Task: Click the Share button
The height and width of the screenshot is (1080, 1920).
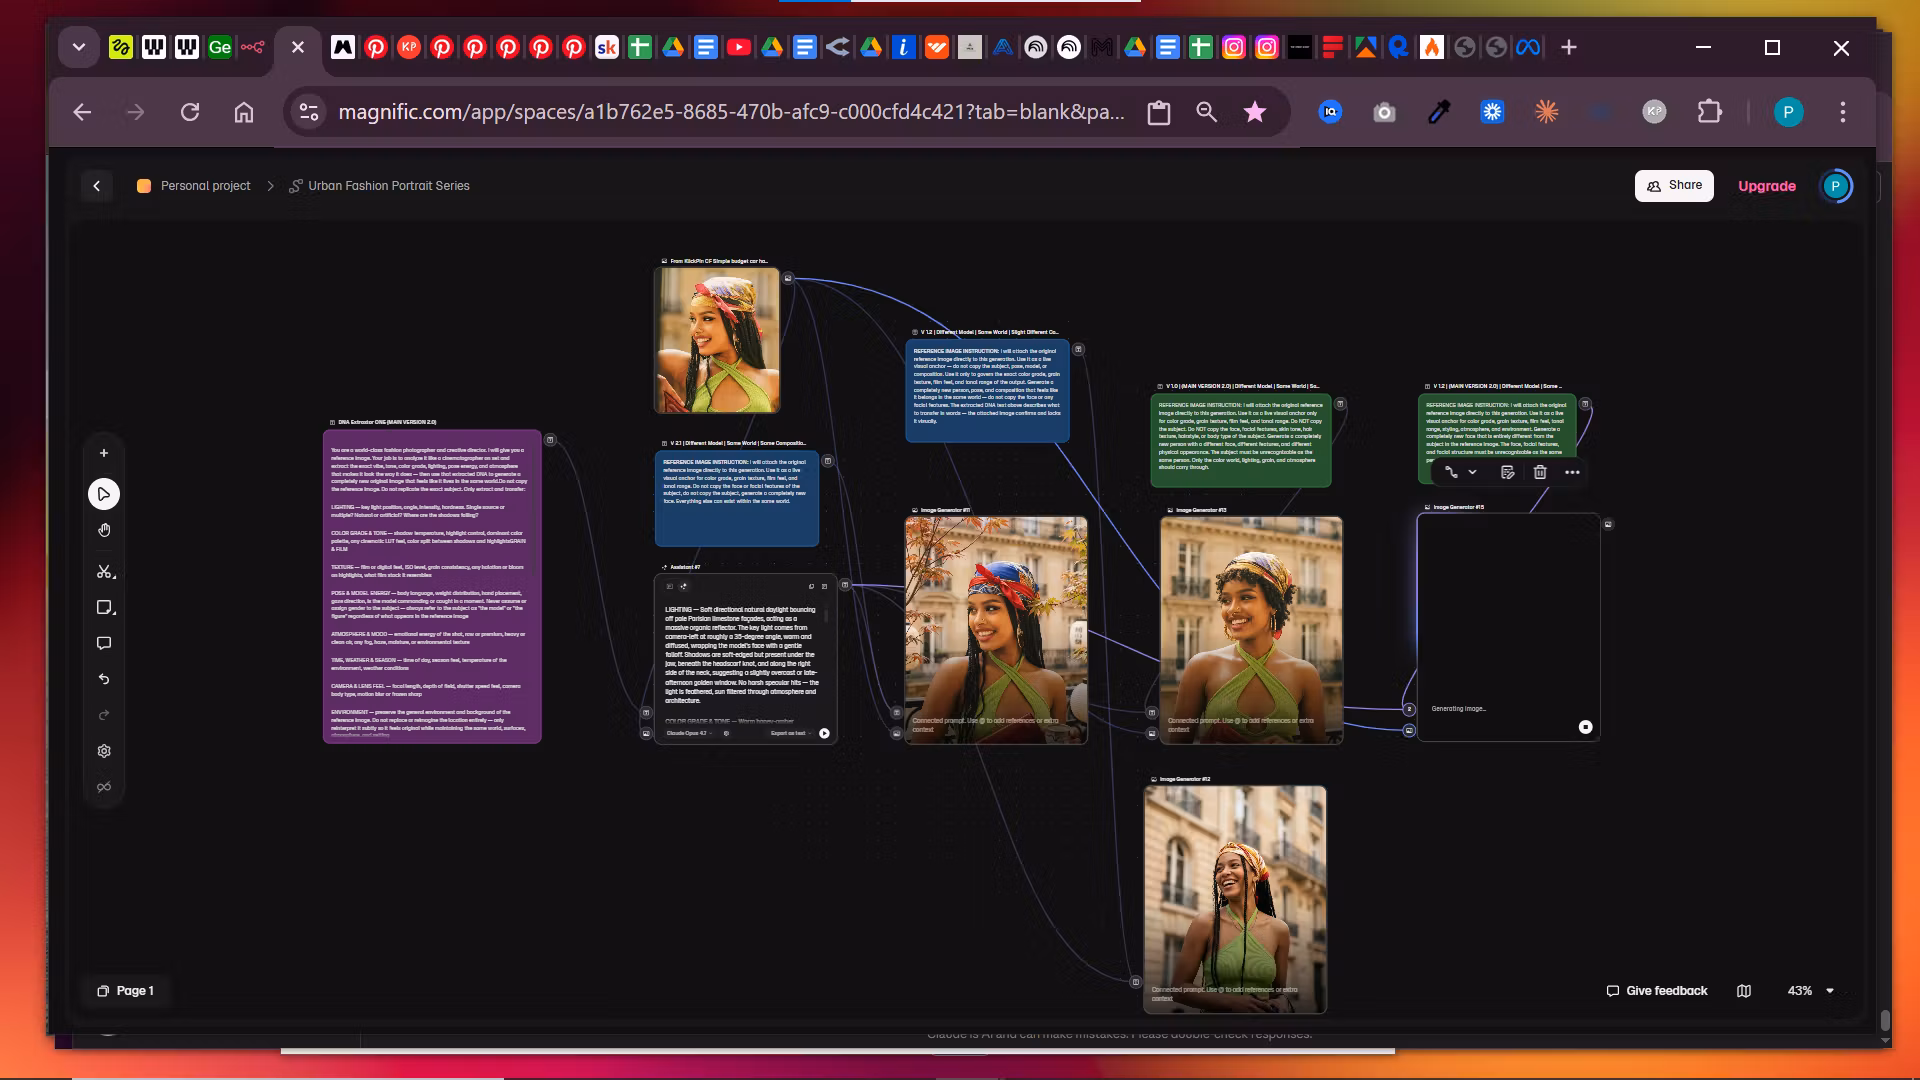Action: [x=1674, y=186]
